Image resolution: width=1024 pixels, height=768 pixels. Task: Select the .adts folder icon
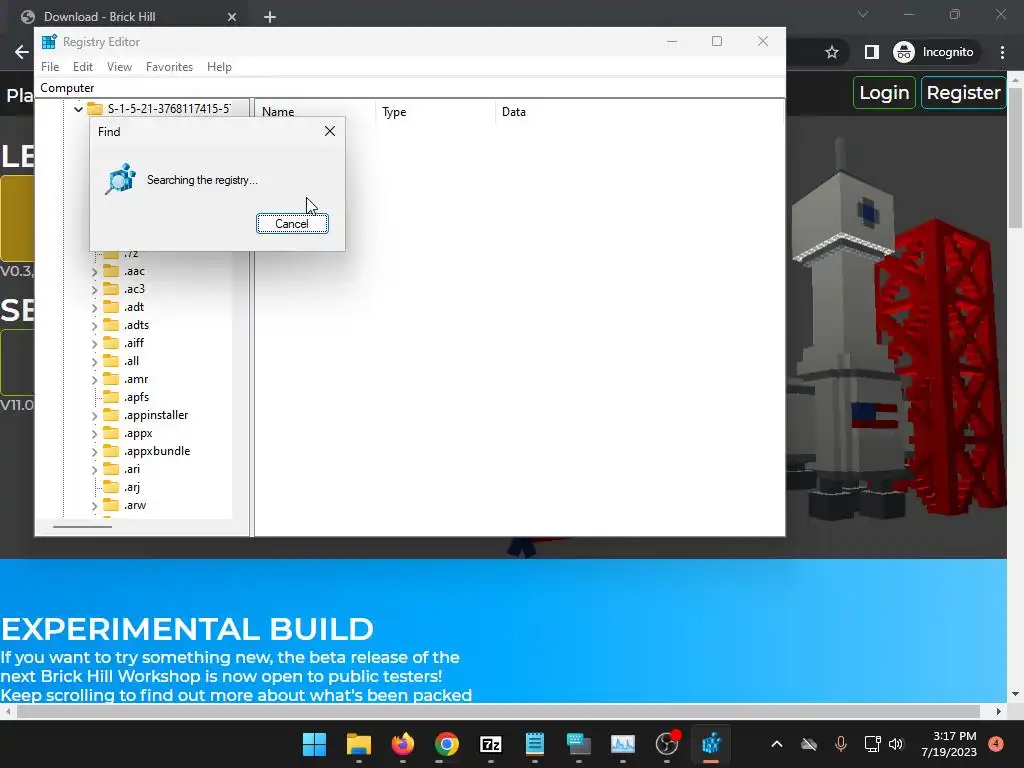111,325
